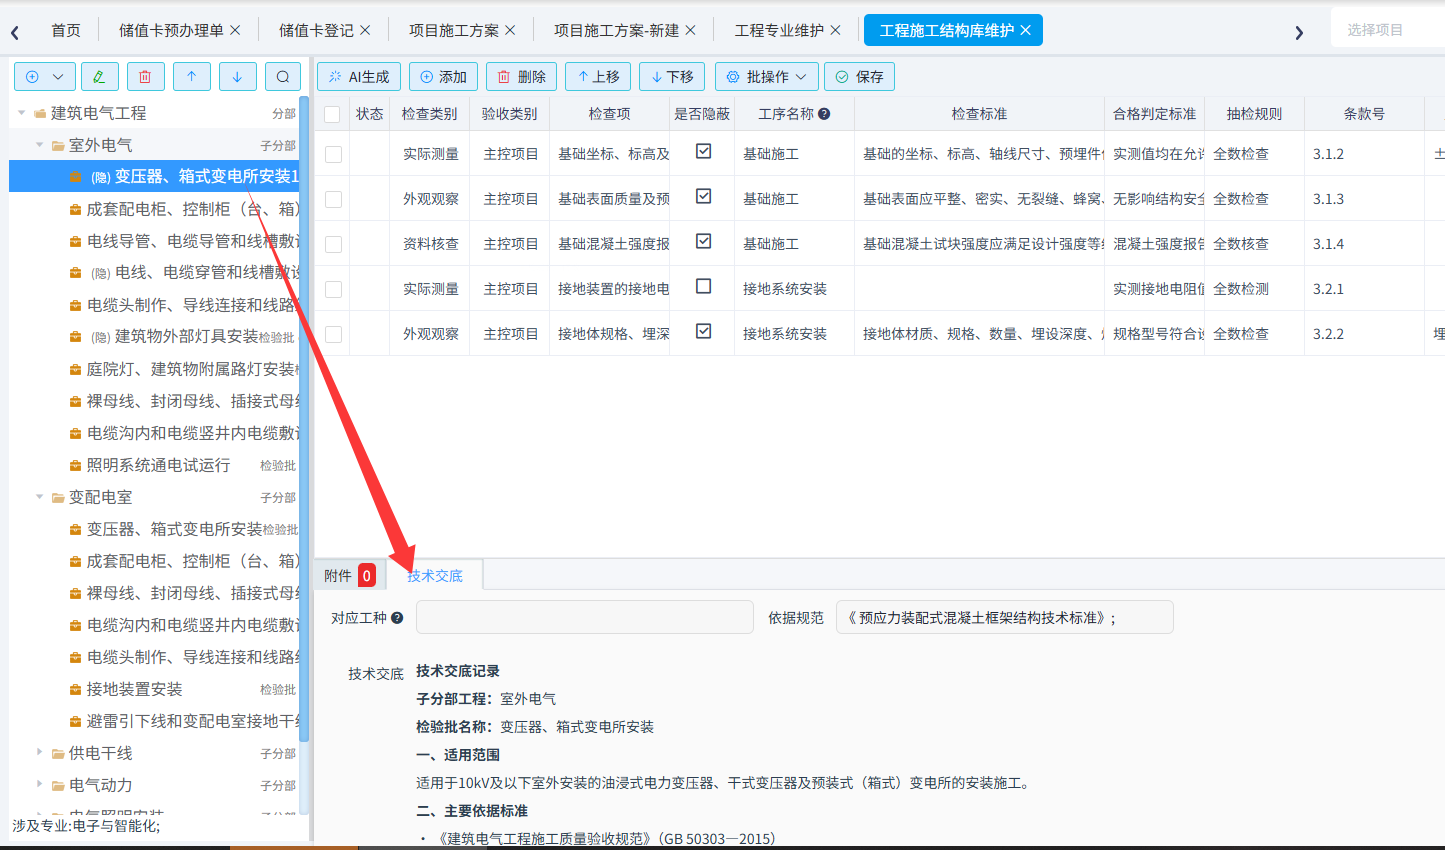Viewport: 1445px width, 850px height.
Task: Click the 添加 button
Action: 443,77
